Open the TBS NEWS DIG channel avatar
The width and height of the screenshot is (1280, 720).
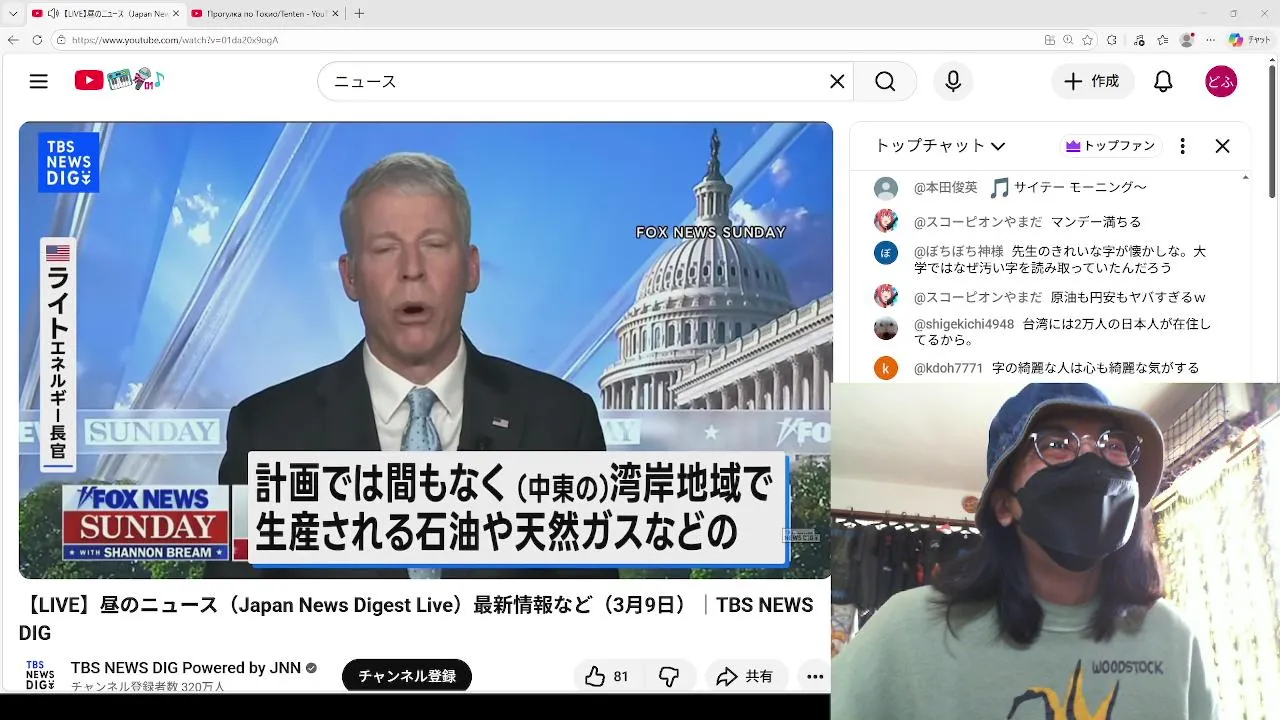(40, 675)
